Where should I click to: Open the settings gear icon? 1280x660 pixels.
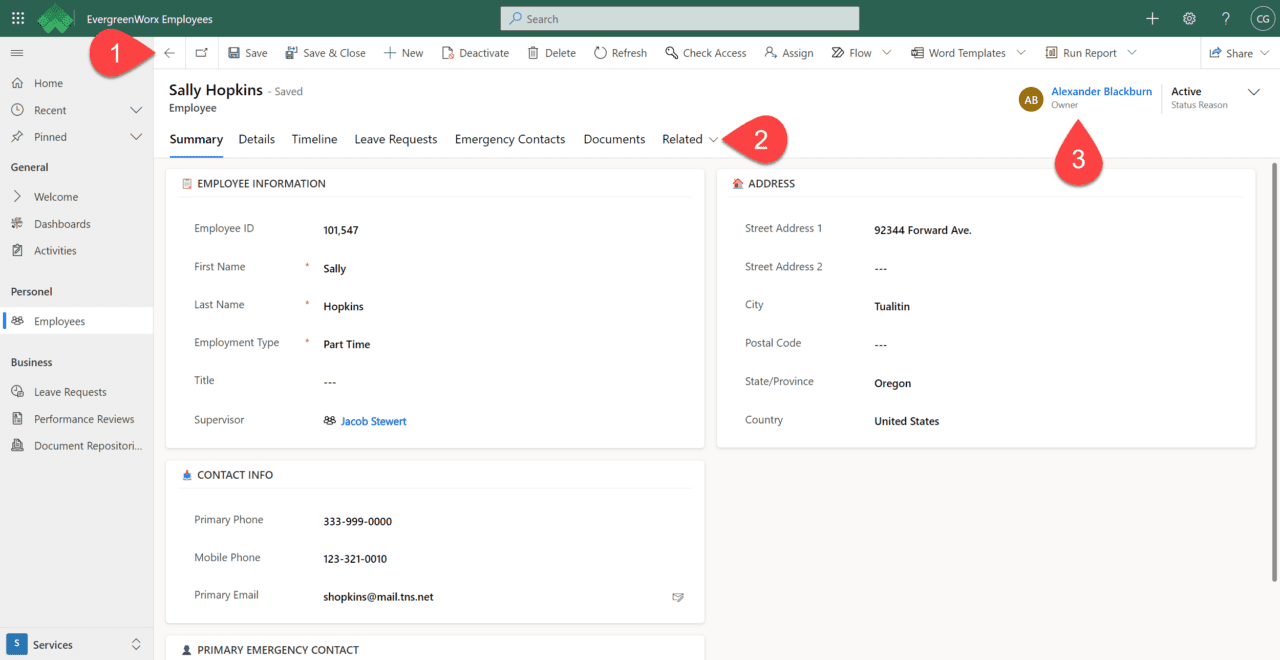coord(1189,18)
